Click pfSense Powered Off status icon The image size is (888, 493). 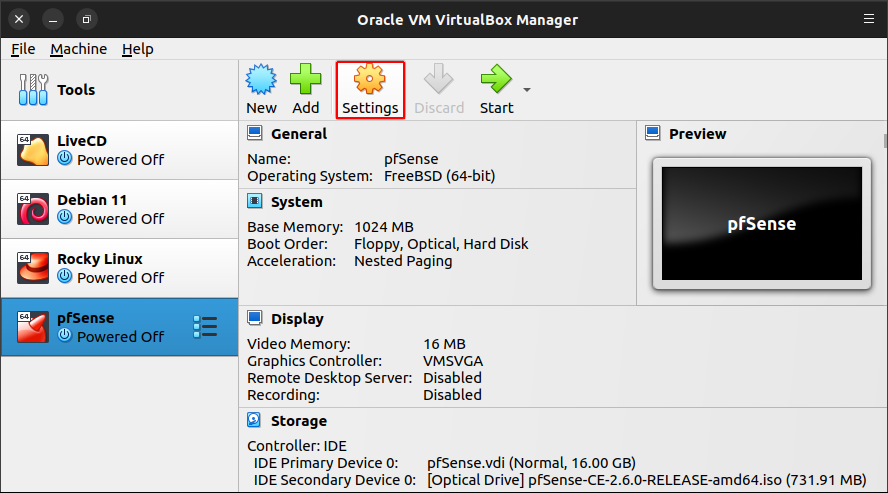65,335
